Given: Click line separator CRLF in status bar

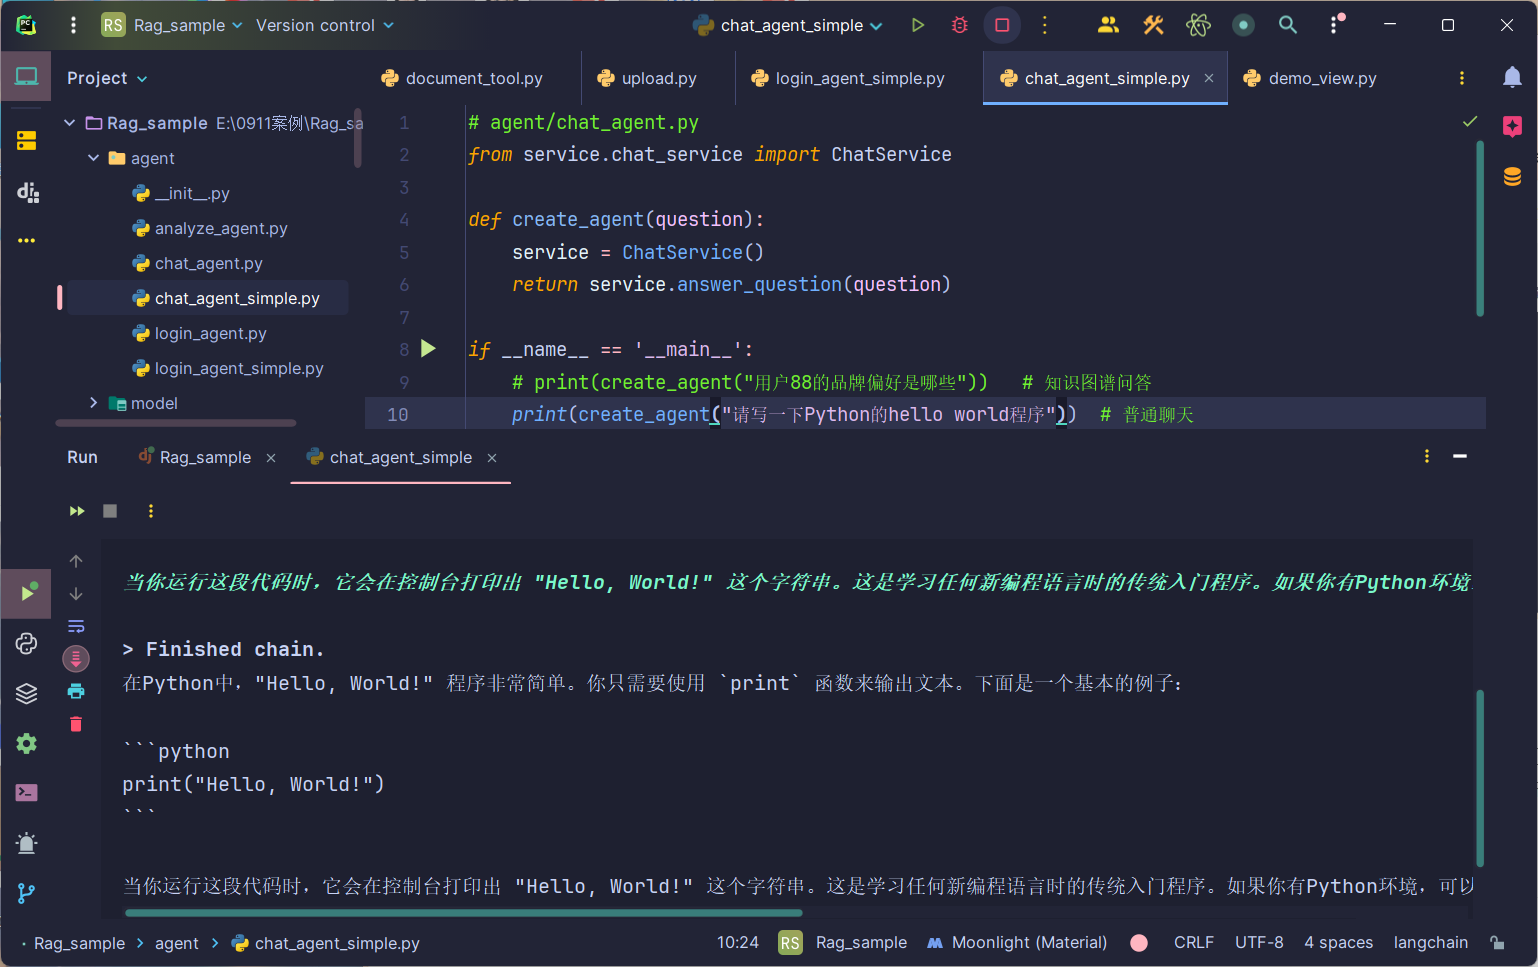Looking at the screenshot, I should pos(1194,943).
